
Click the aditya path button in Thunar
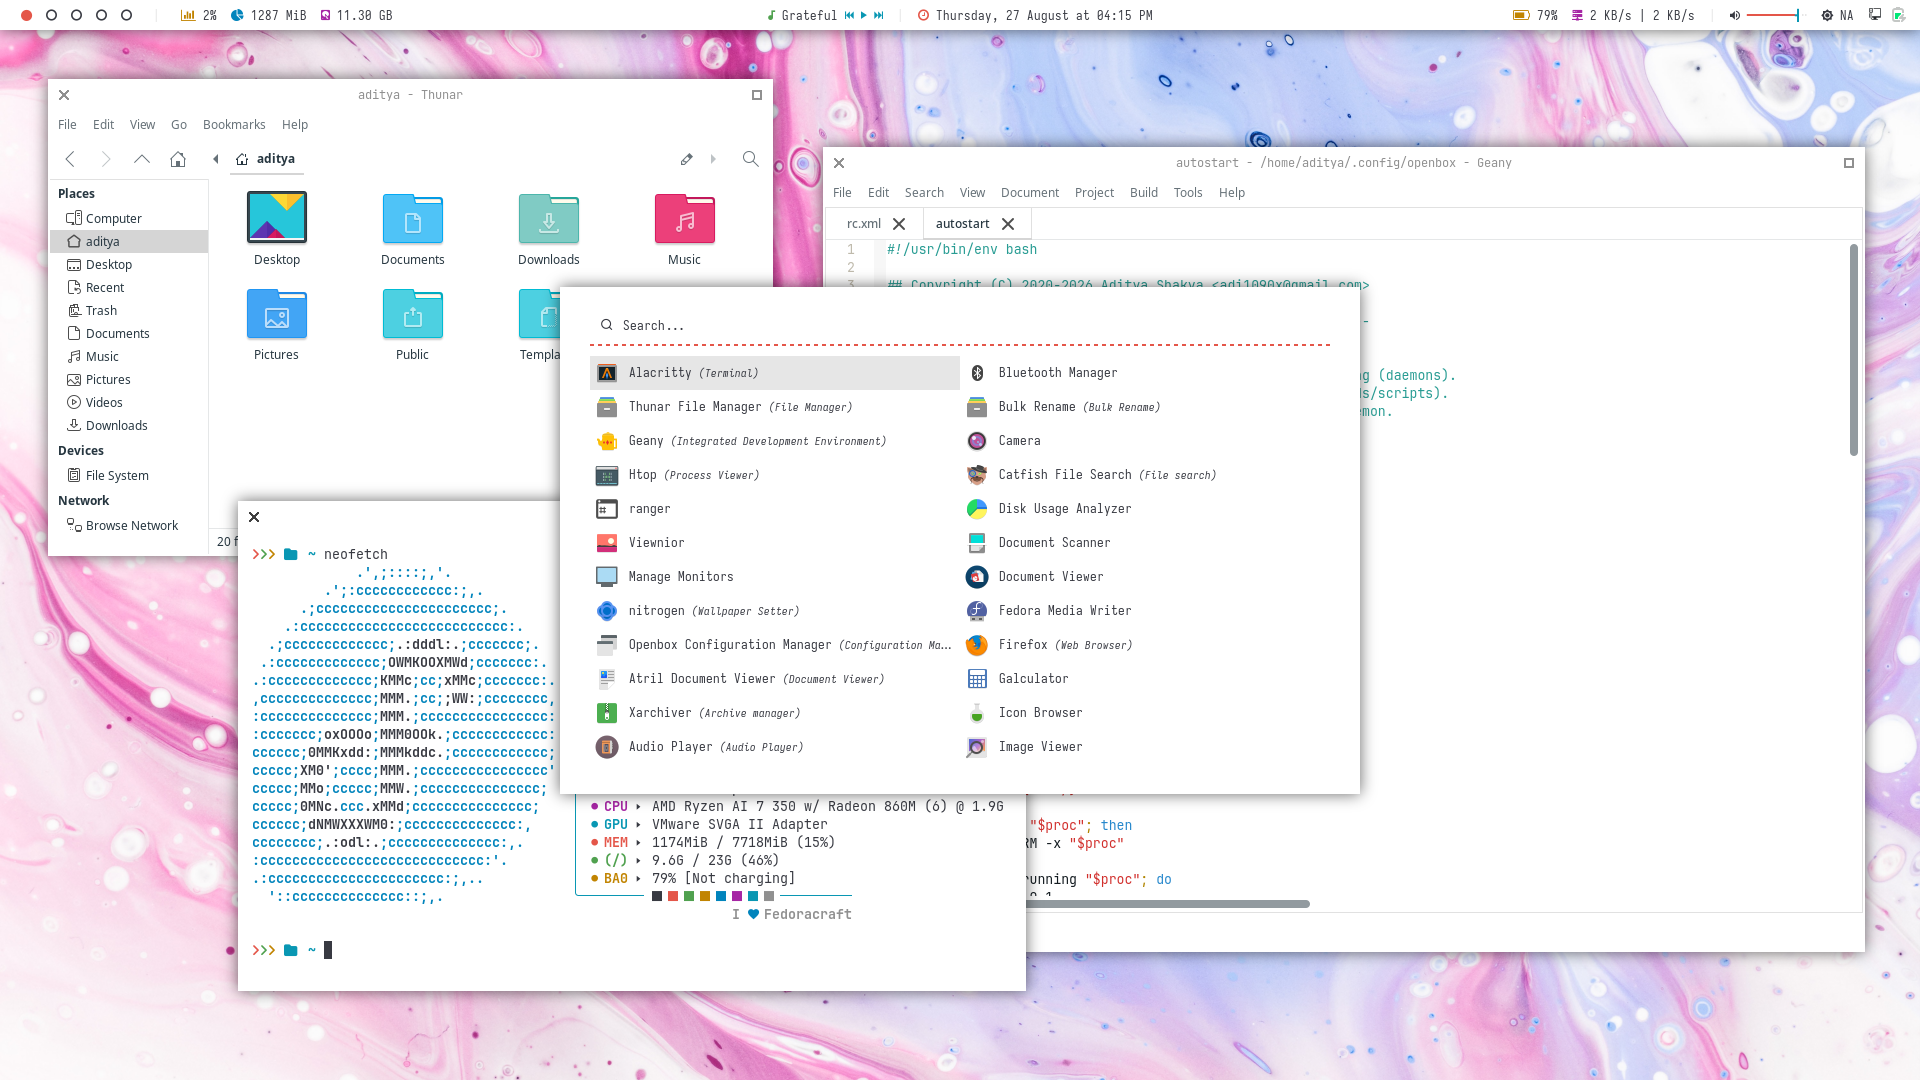[x=266, y=159]
